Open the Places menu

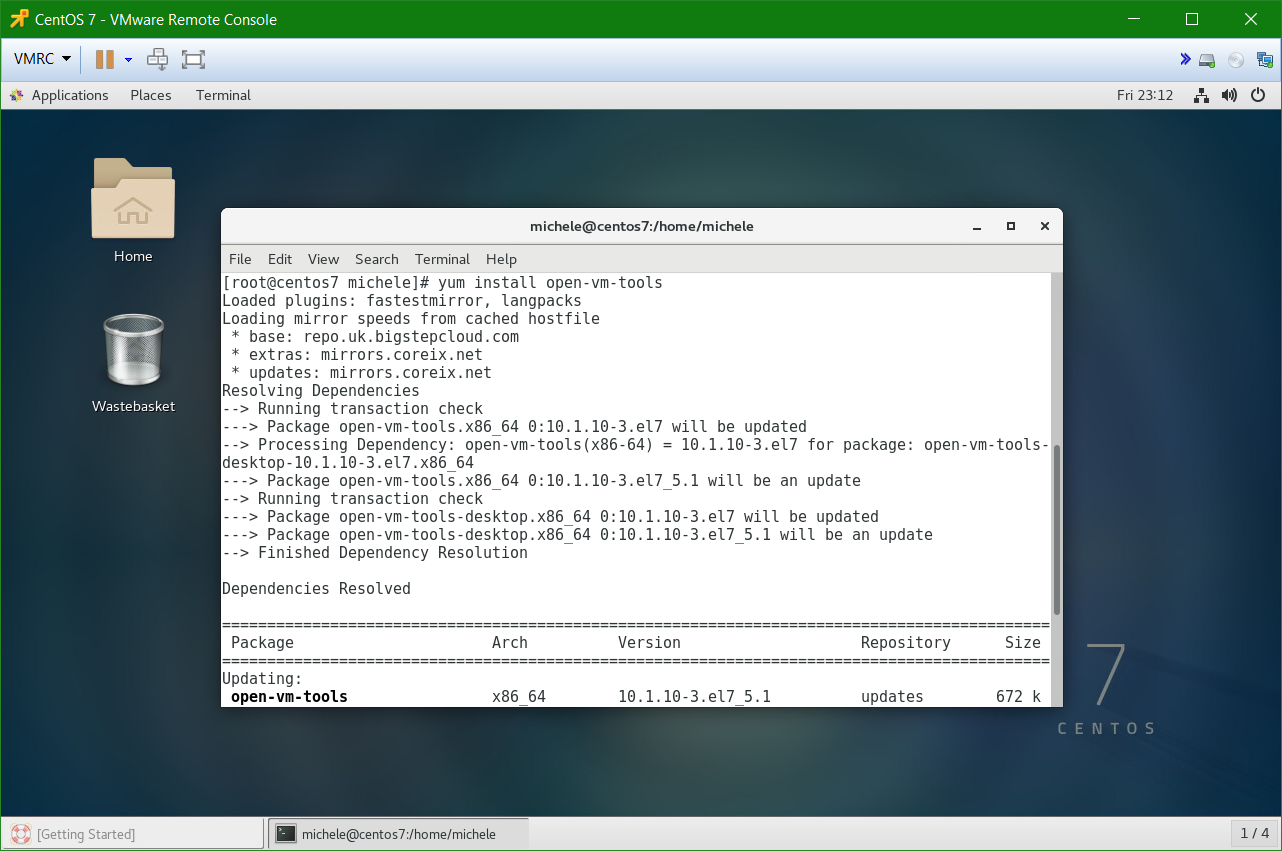pyautogui.click(x=151, y=95)
